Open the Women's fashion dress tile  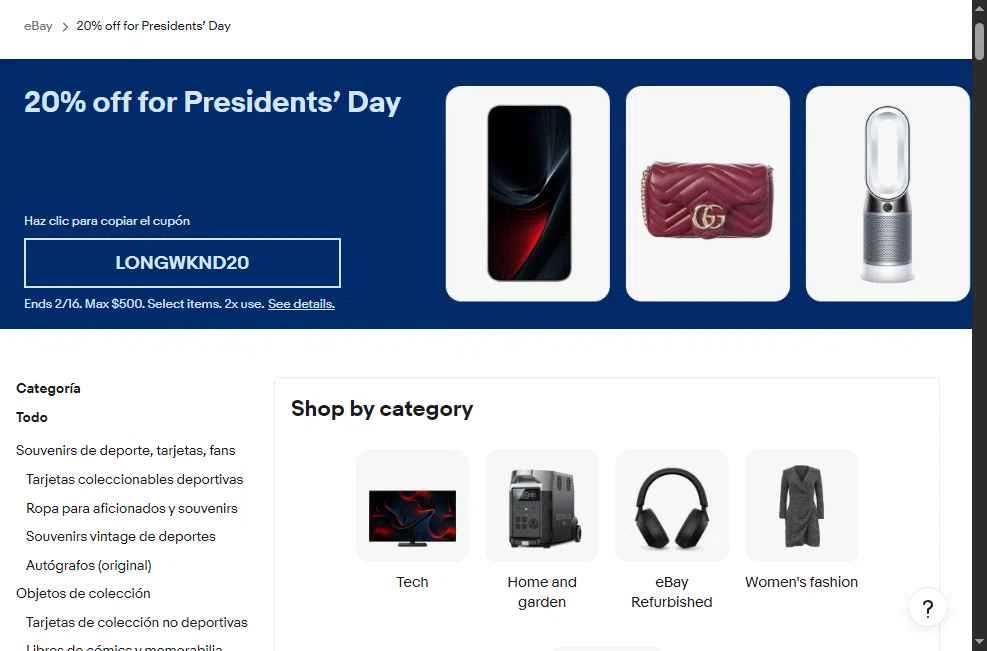tap(801, 520)
